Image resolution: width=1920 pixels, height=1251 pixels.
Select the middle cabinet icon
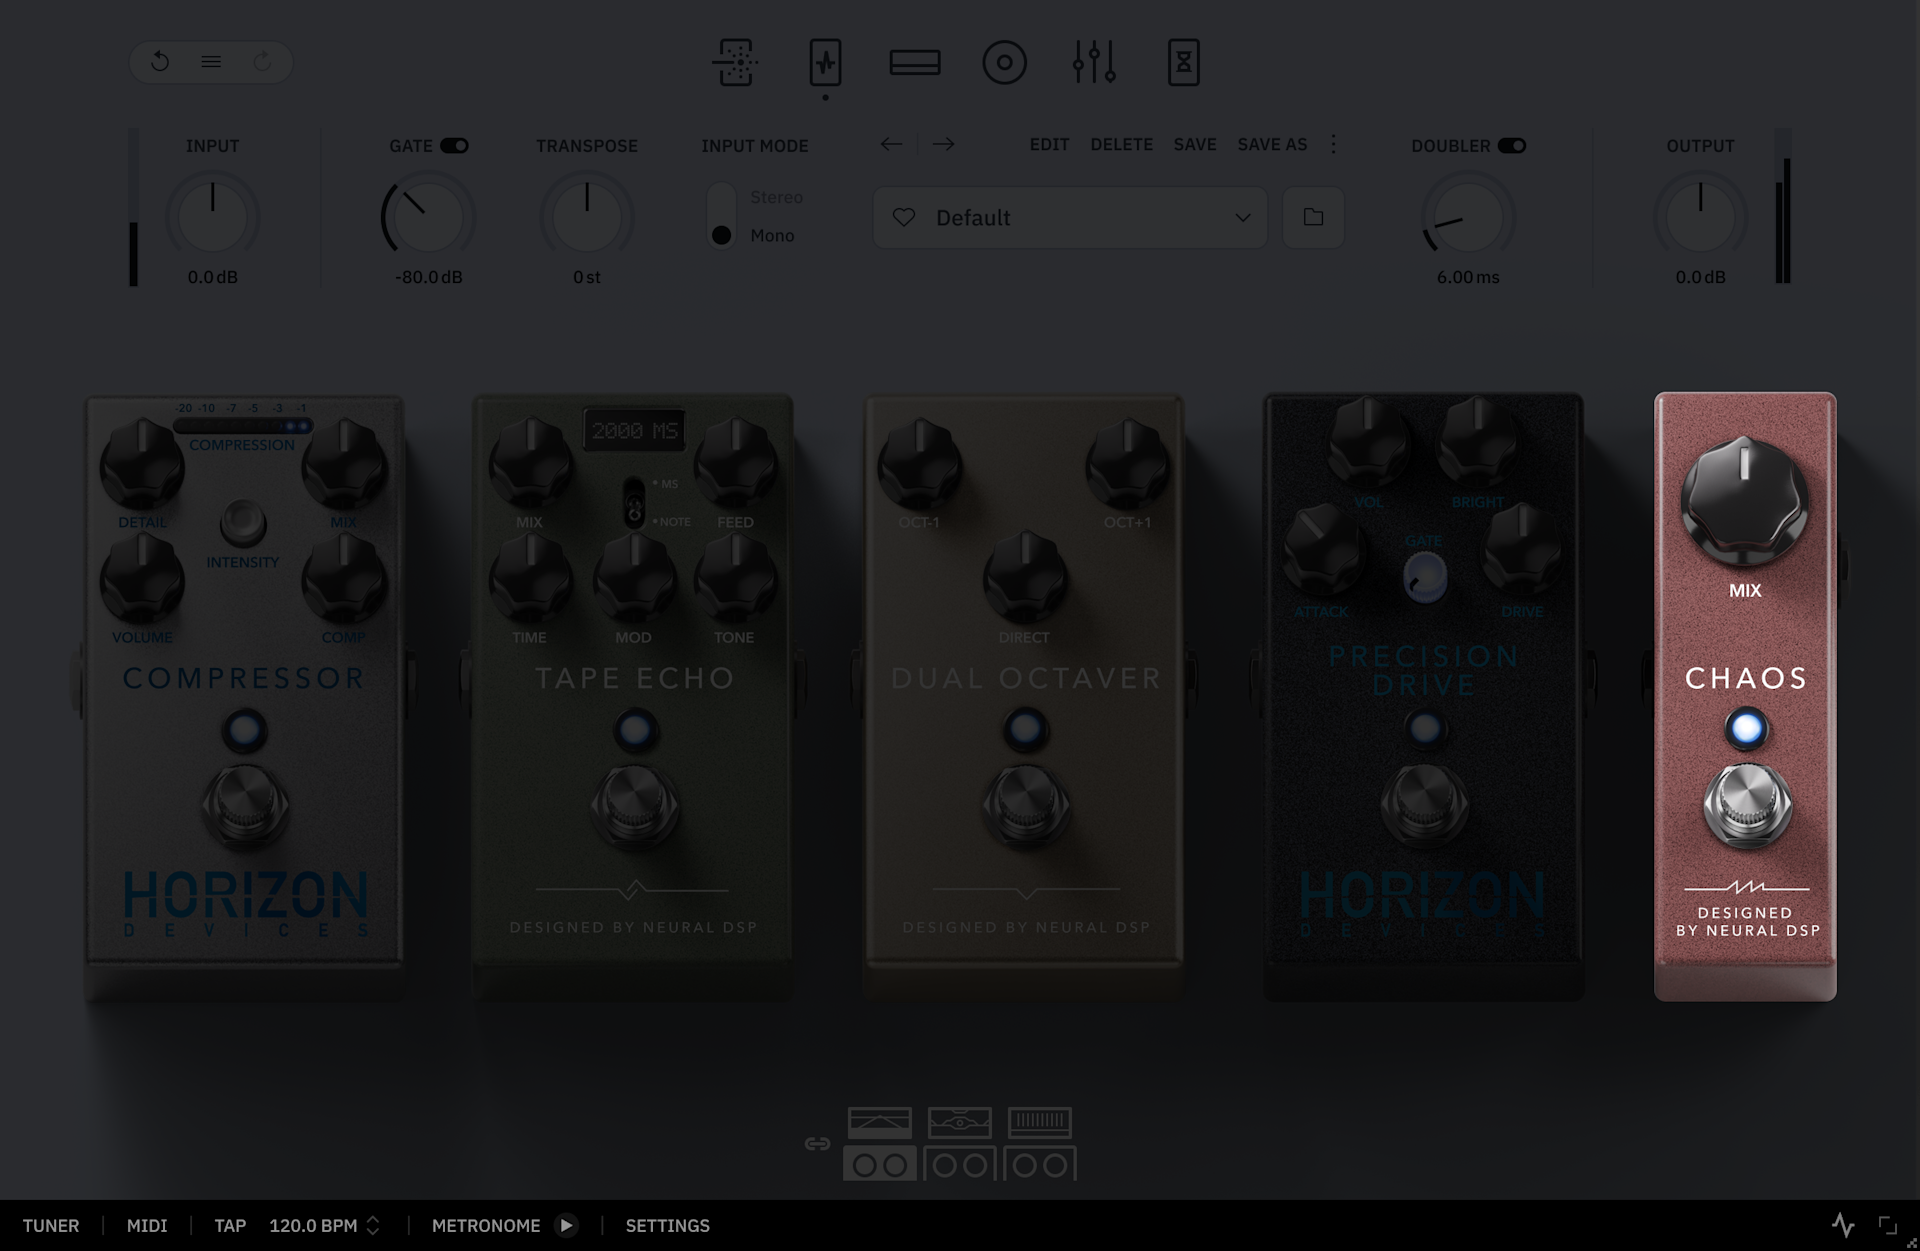point(960,1164)
